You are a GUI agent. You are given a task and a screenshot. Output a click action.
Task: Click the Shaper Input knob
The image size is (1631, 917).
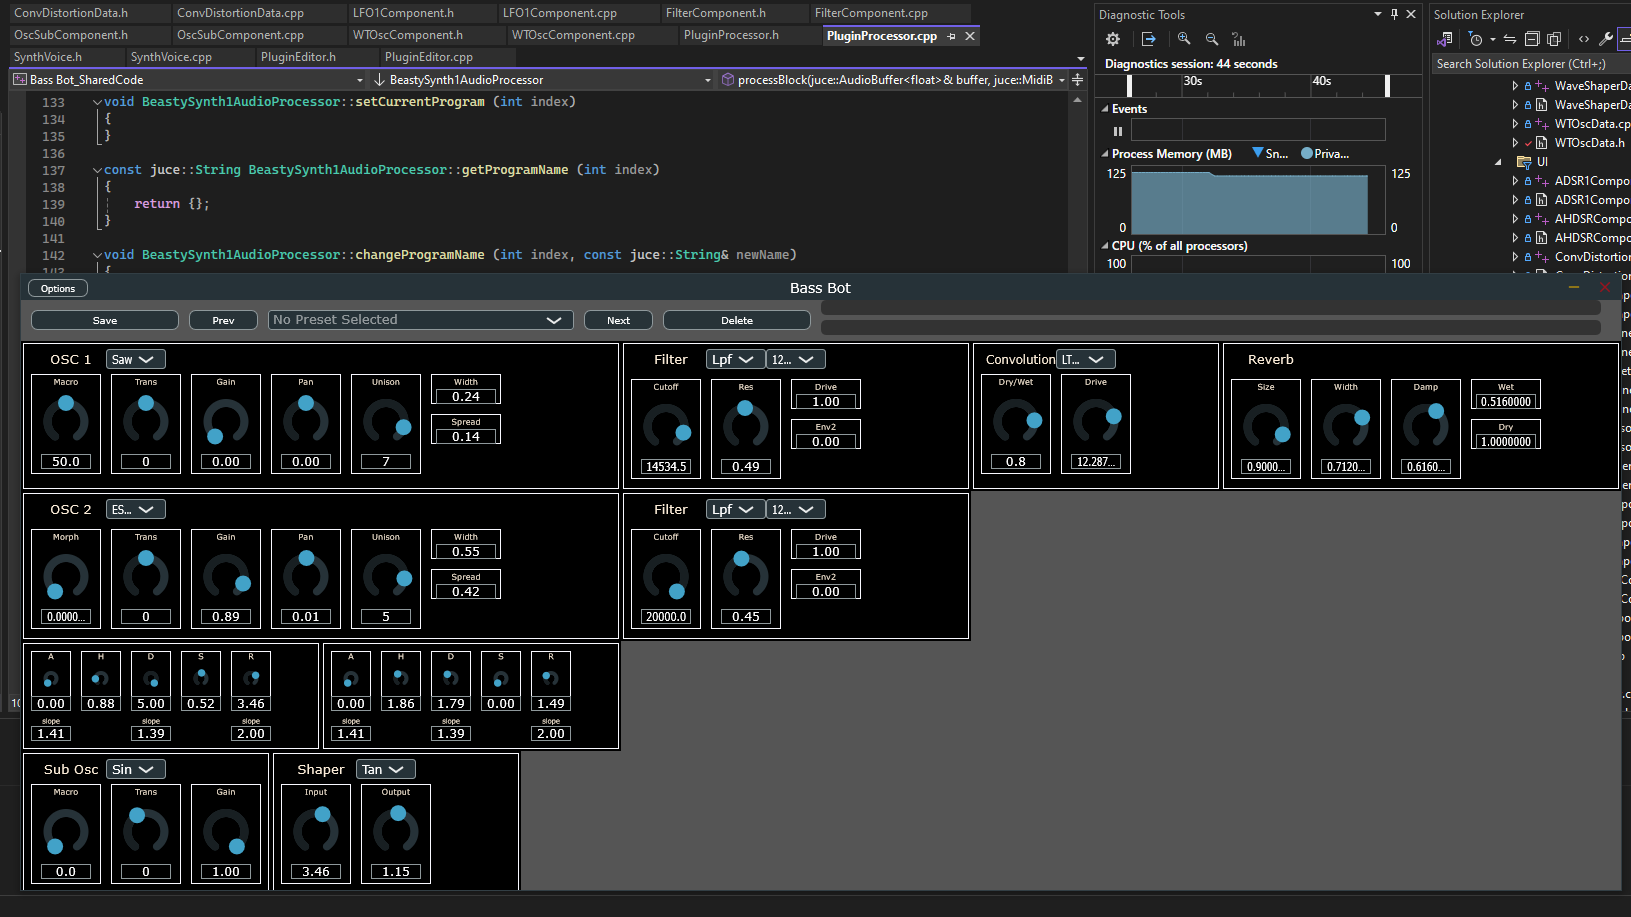click(316, 831)
